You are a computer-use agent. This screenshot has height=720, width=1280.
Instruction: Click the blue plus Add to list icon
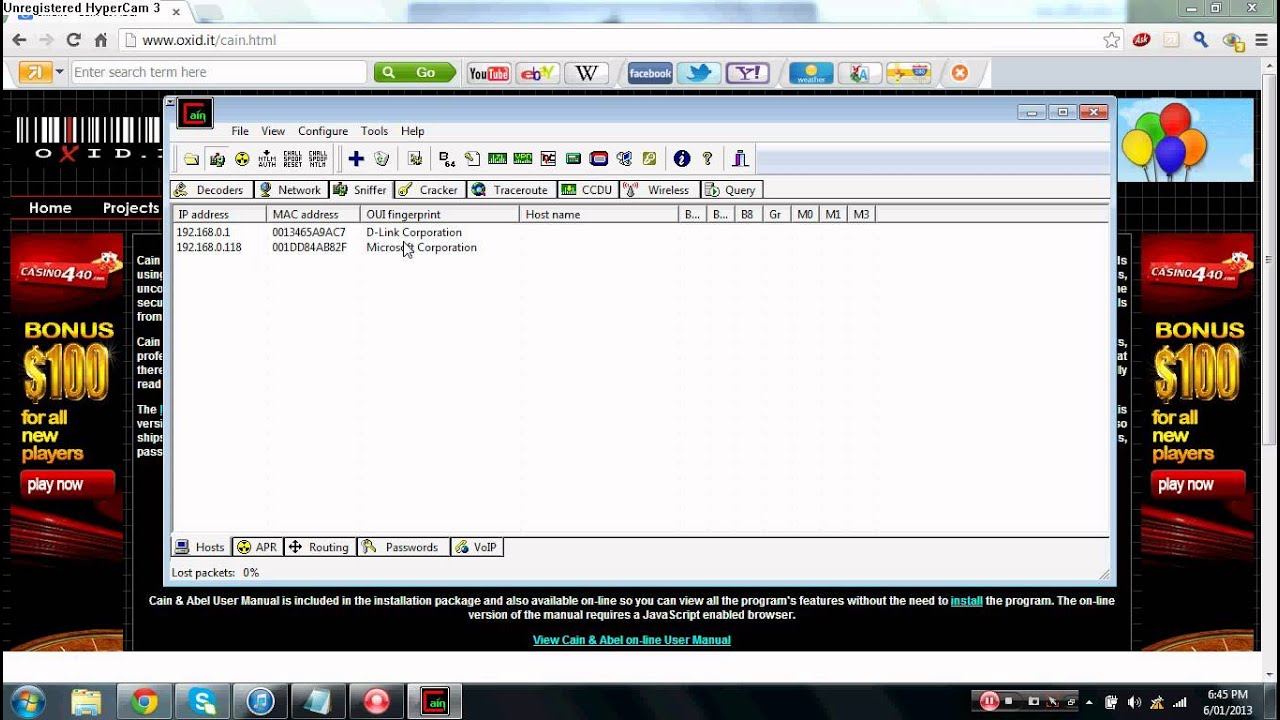pyautogui.click(x=356, y=159)
